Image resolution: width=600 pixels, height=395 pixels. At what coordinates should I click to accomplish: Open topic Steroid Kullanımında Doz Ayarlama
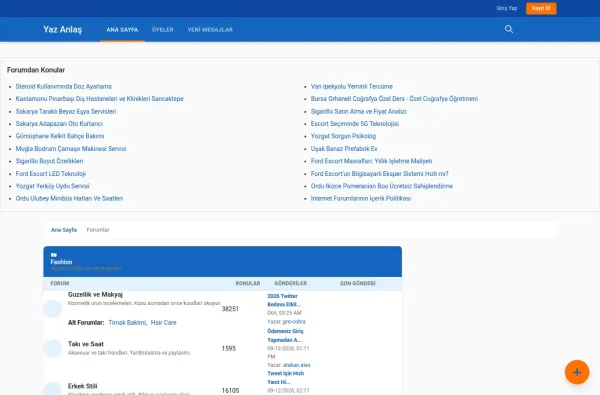pyautogui.click(x=64, y=87)
